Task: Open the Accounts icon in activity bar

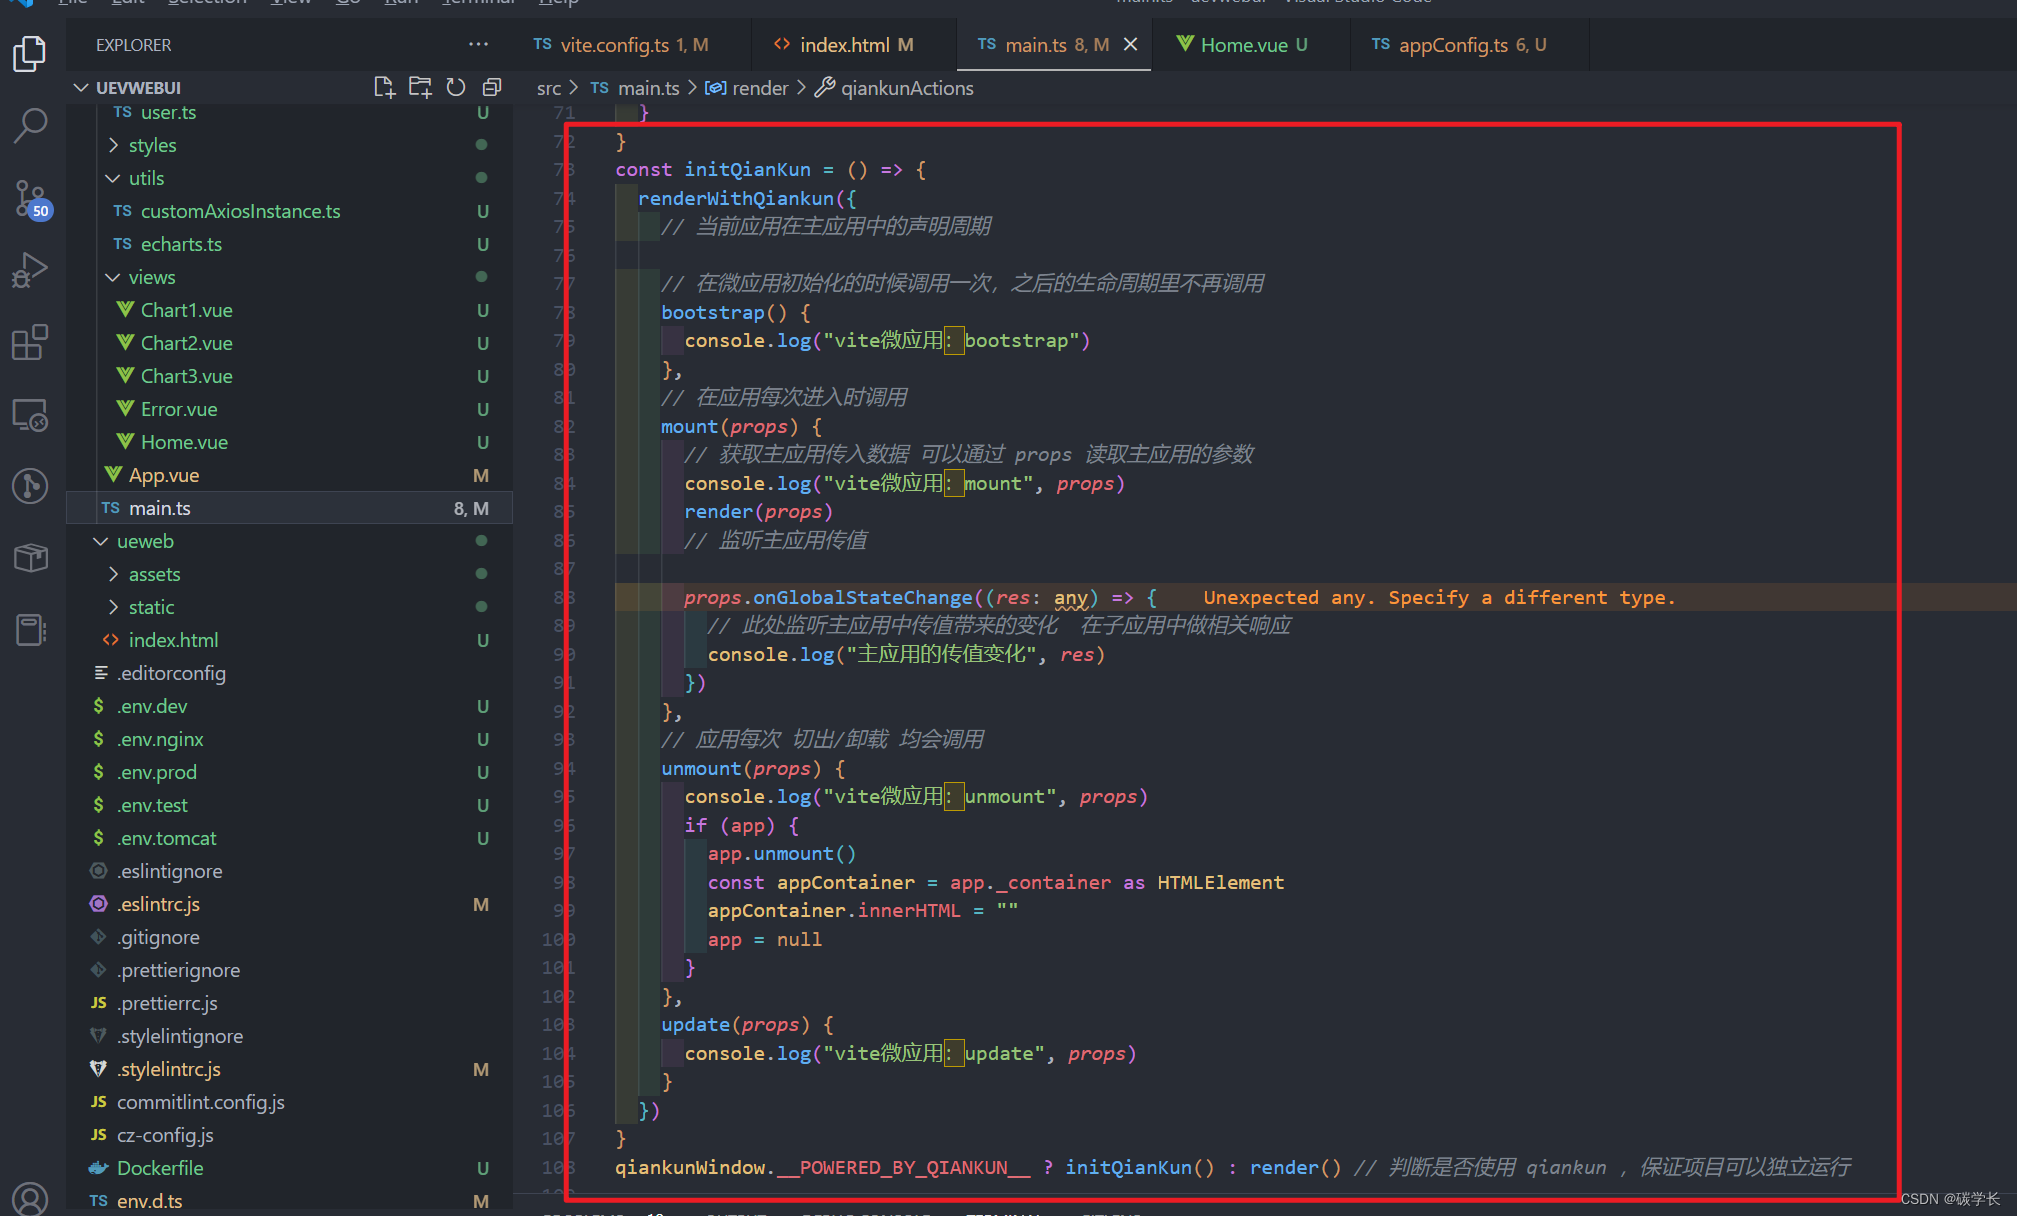Action: point(30,1198)
